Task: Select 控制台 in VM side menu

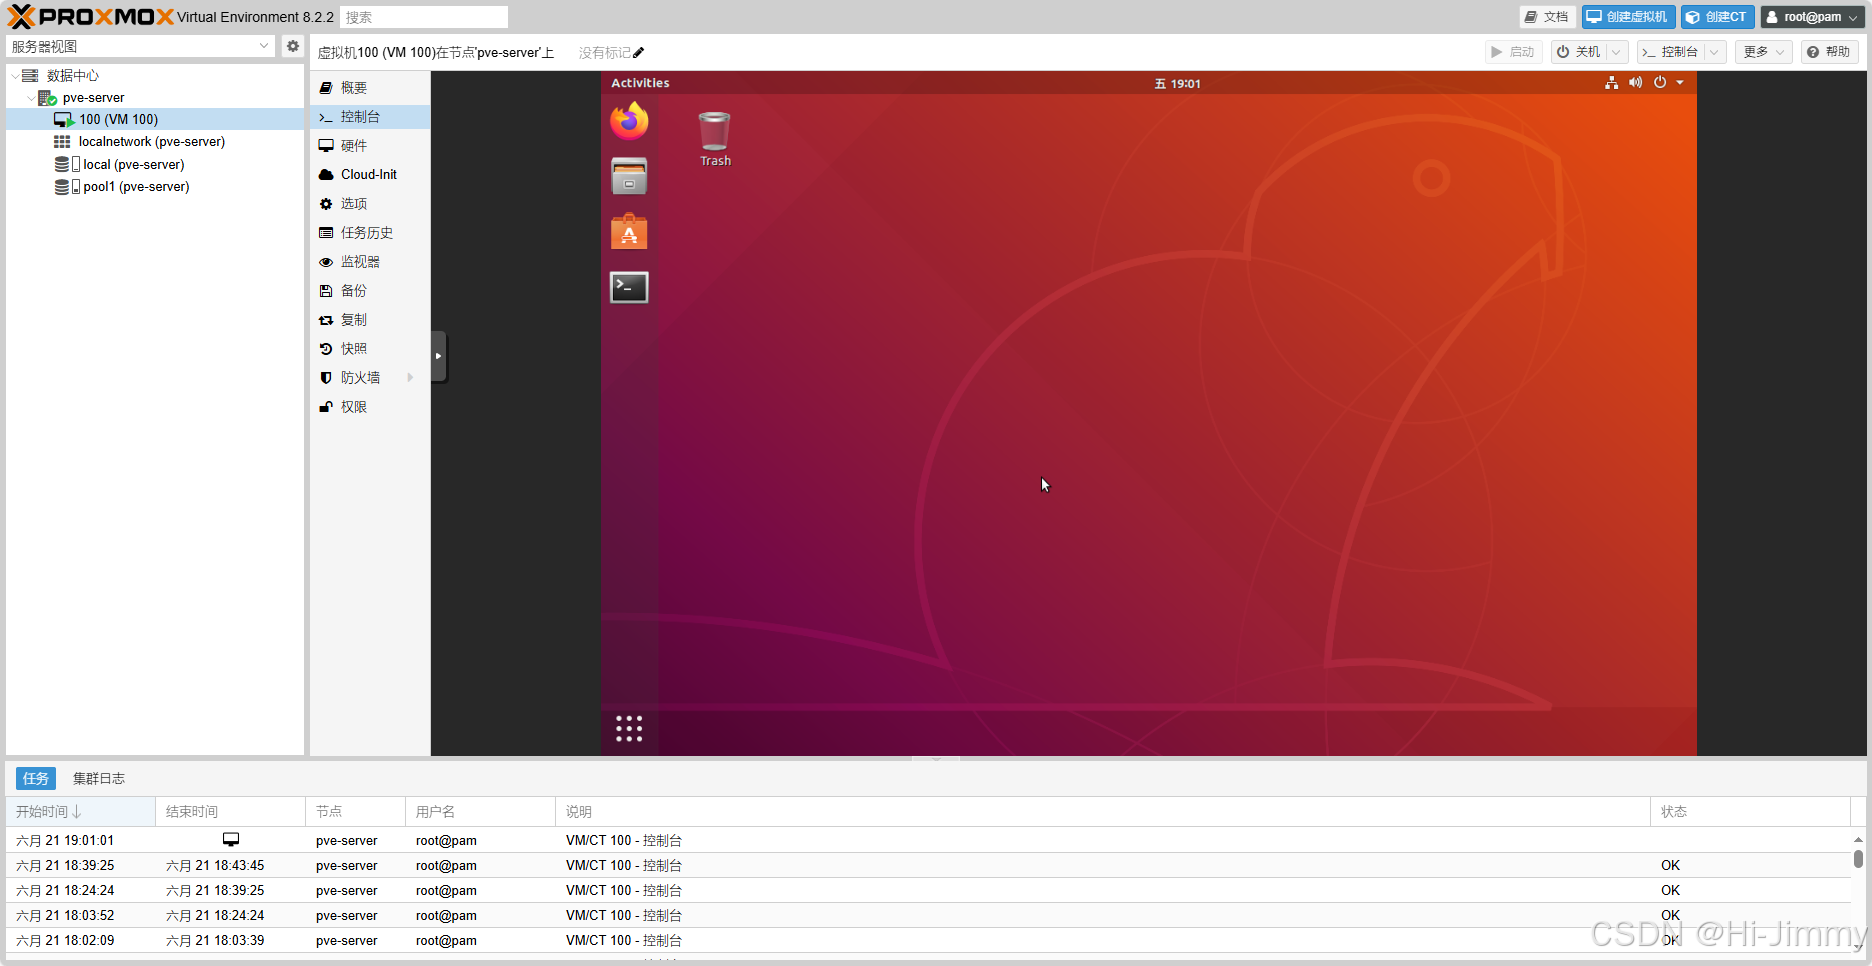Action: [370, 117]
